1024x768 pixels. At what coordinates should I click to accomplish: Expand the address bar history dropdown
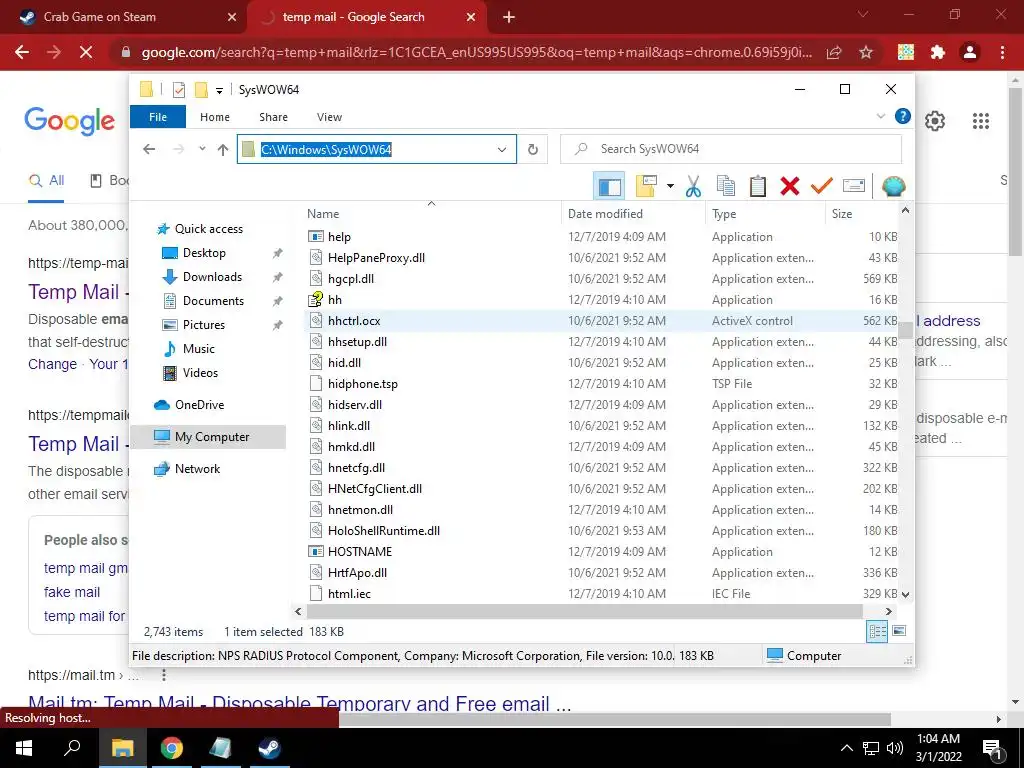[502, 150]
